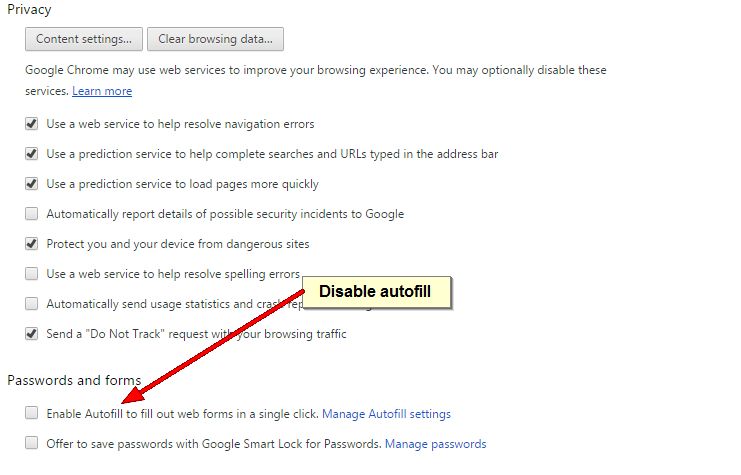This screenshot has width=741, height=475.
Task: Check the send usage statistics checkbox
Action: (x=32, y=304)
